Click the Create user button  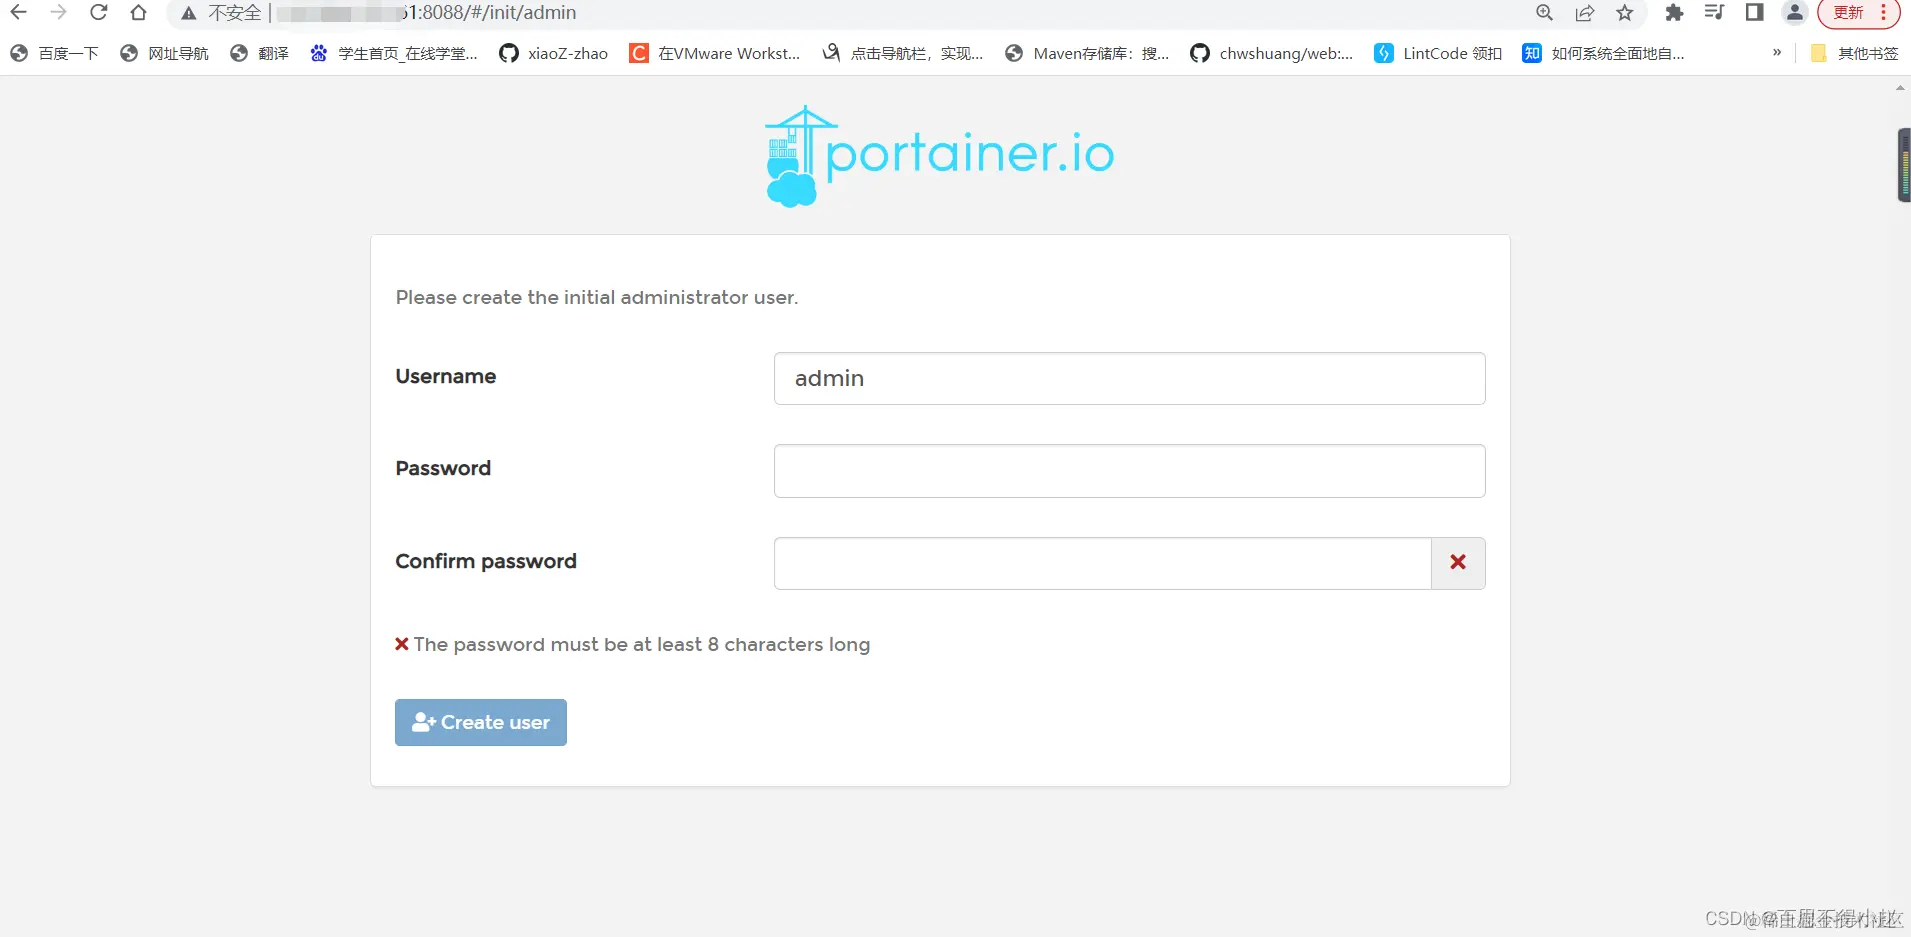coord(480,722)
